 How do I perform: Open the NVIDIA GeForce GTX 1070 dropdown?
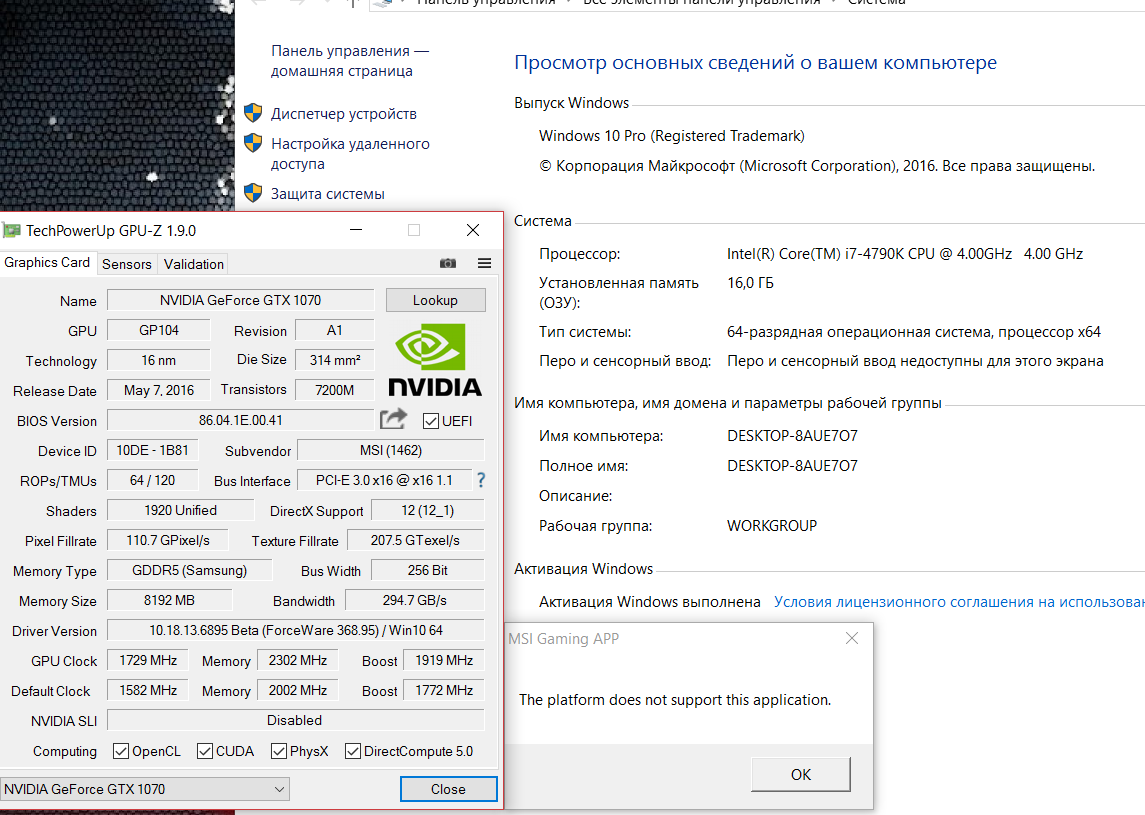(x=145, y=789)
